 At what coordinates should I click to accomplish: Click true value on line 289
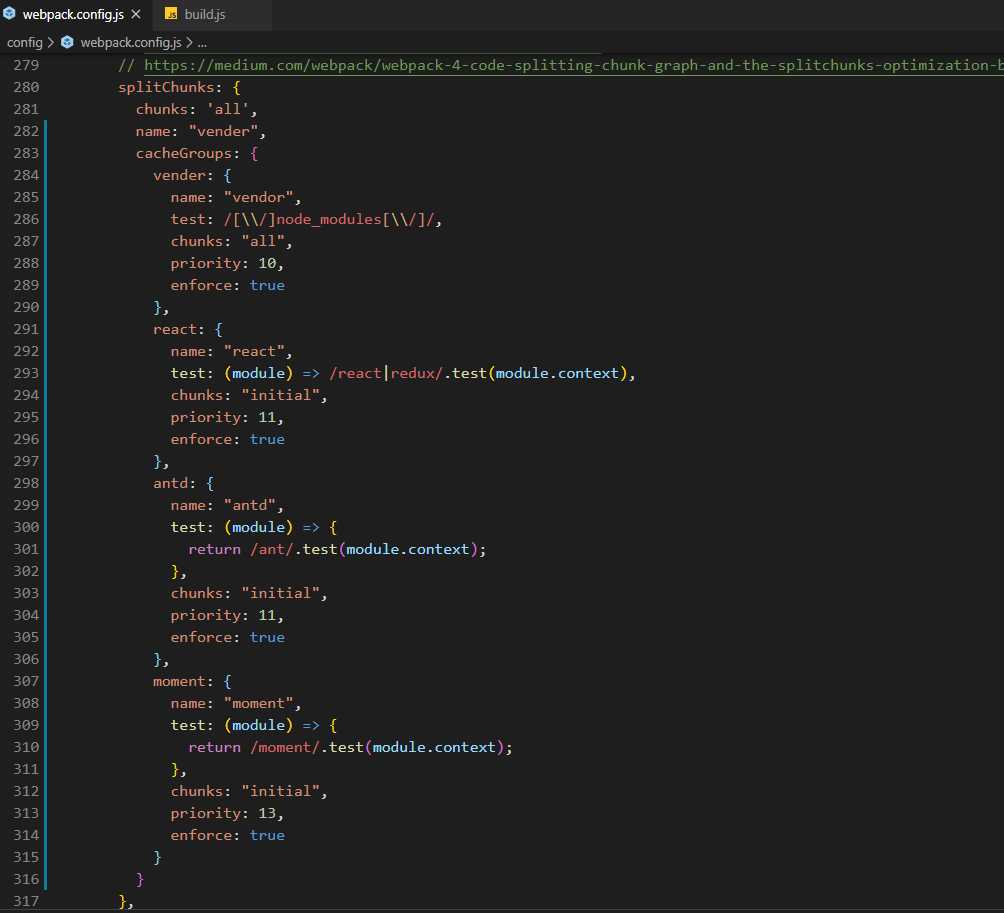click(267, 286)
